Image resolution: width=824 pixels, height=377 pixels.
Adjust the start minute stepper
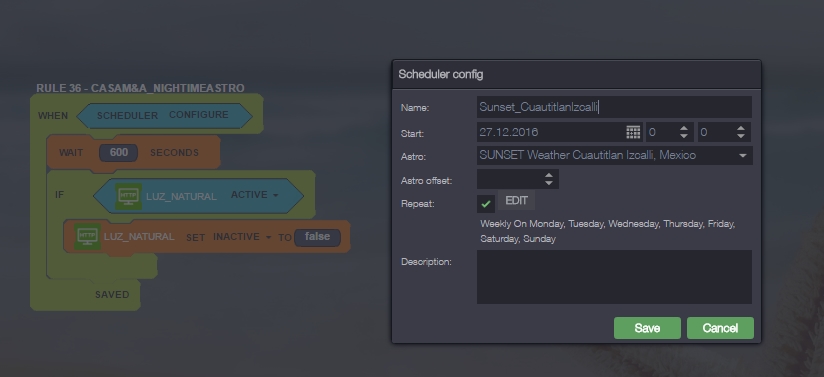coord(740,132)
